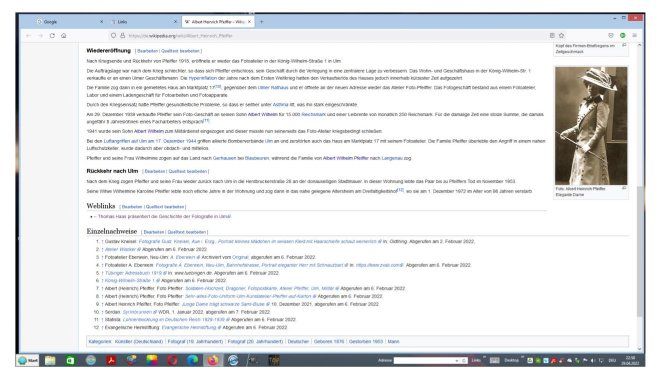The width and height of the screenshot is (663, 379).
Task: Open the Reichsmark link
Action: coord(313,114)
